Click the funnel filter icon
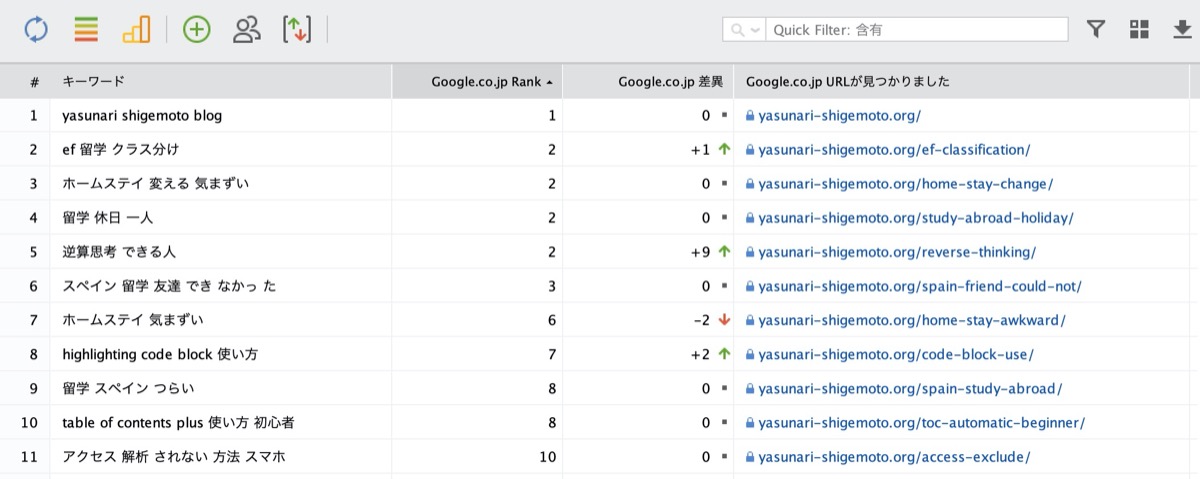The height and width of the screenshot is (479, 1200). 1096,29
